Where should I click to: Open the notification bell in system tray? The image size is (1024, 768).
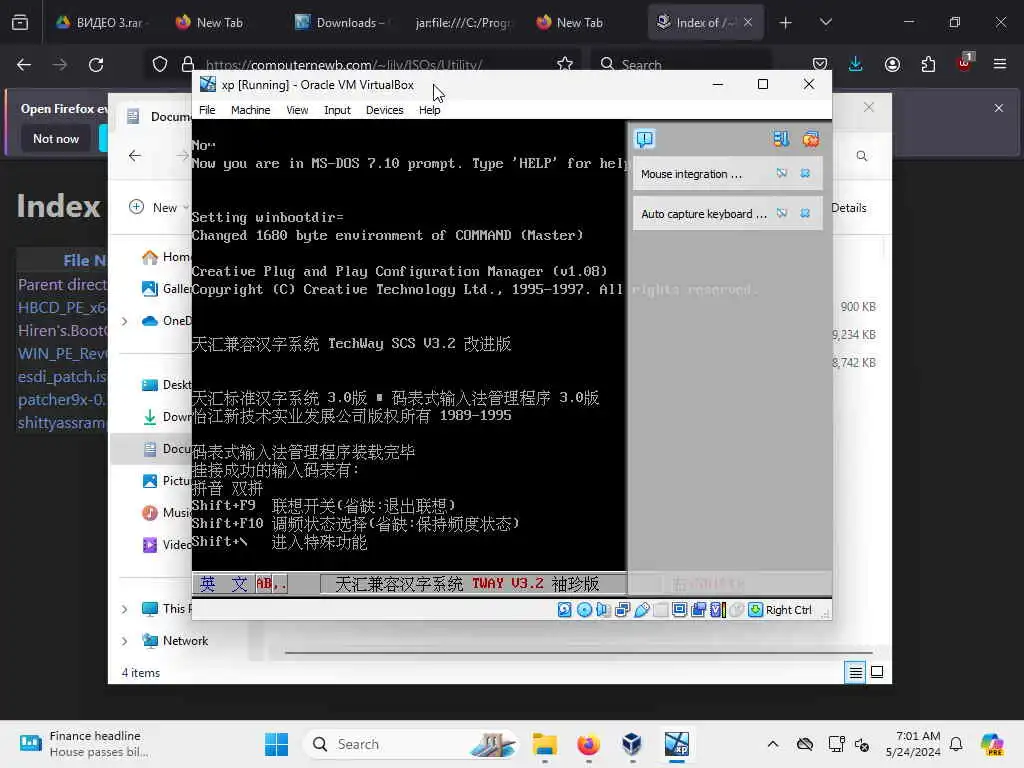coord(956,744)
